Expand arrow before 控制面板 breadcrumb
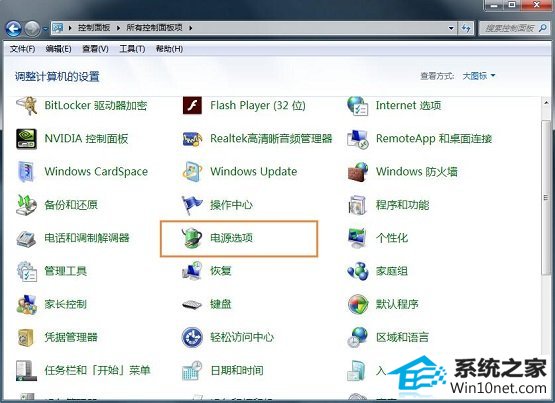 pyautogui.click(x=70, y=28)
